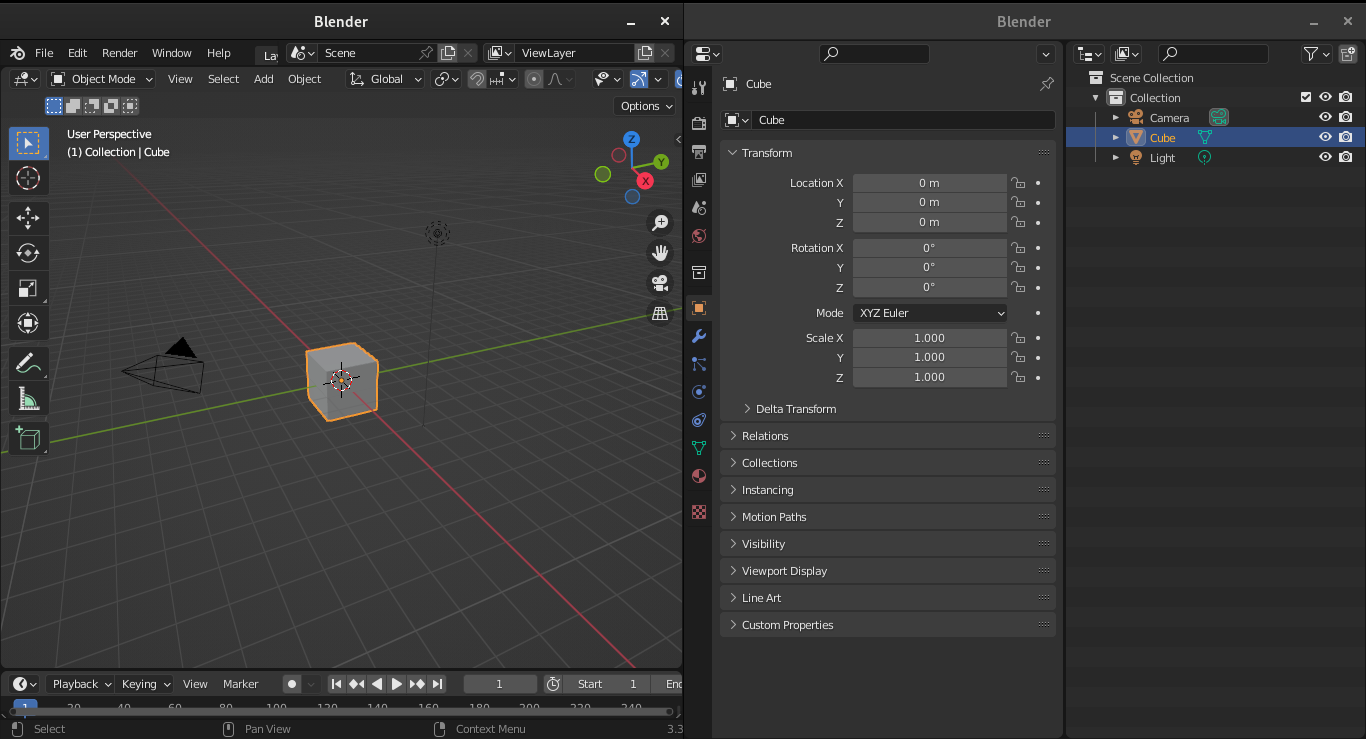Viewport: 1366px width, 739px height.
Task: Lock the Location X value
Action: pyautogui.click(x=1018, y=183)
